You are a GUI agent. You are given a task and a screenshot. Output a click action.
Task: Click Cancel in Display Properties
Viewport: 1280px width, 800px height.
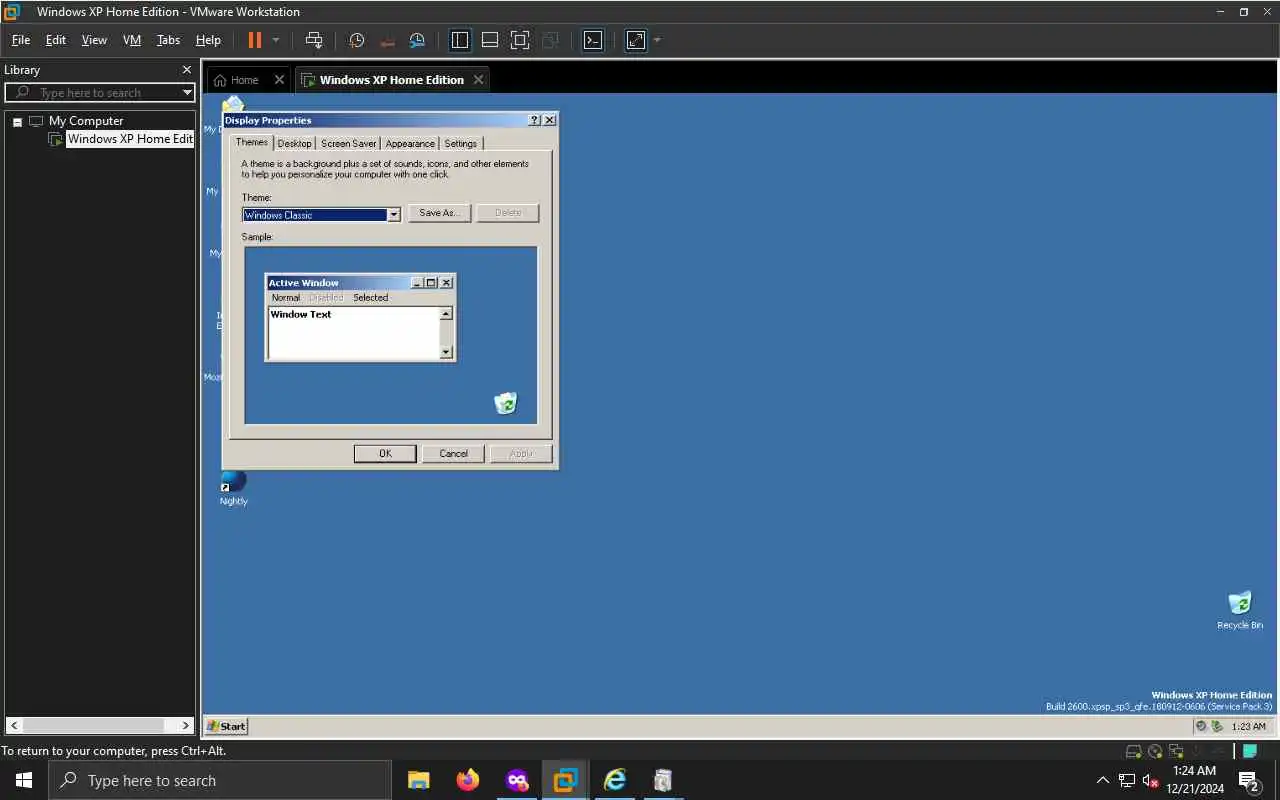(453, 453)
